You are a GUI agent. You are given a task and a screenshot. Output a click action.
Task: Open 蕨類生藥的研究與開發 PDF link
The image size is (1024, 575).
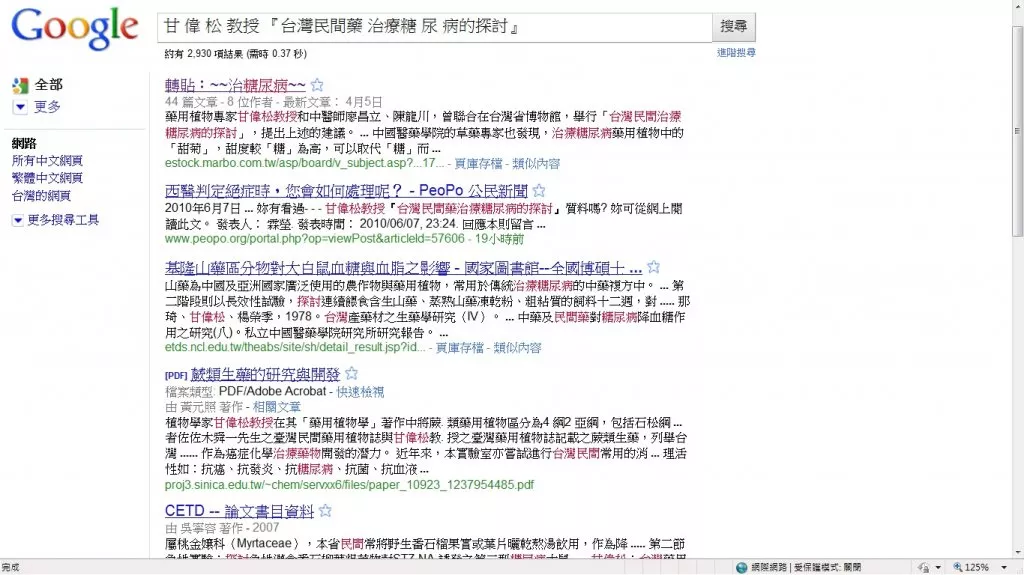265,374
